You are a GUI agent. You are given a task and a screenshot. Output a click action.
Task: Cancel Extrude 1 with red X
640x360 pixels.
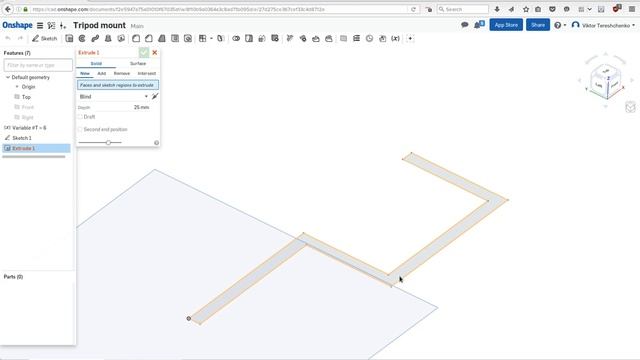(x=155, y=52)
